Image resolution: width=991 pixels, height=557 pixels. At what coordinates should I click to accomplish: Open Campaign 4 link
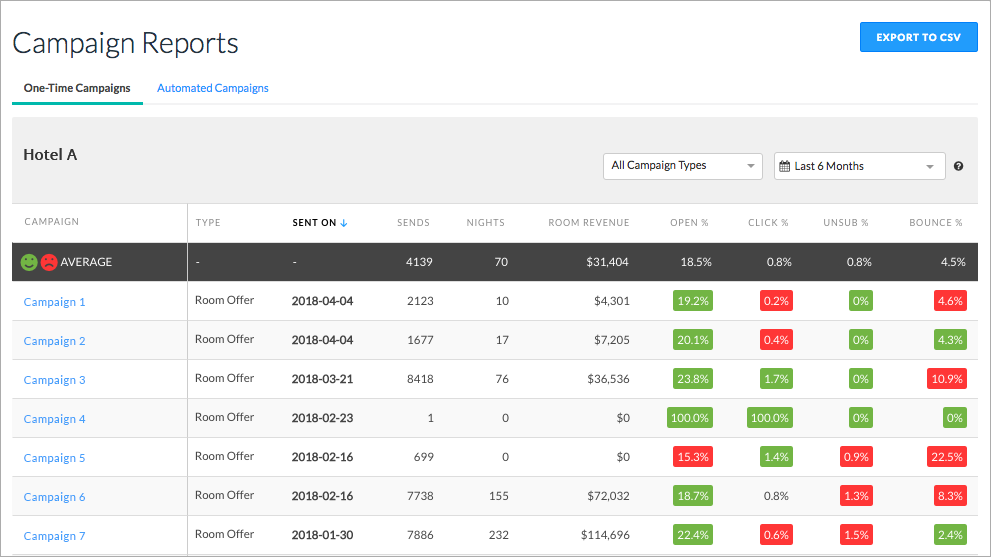[x=54, y=419]
